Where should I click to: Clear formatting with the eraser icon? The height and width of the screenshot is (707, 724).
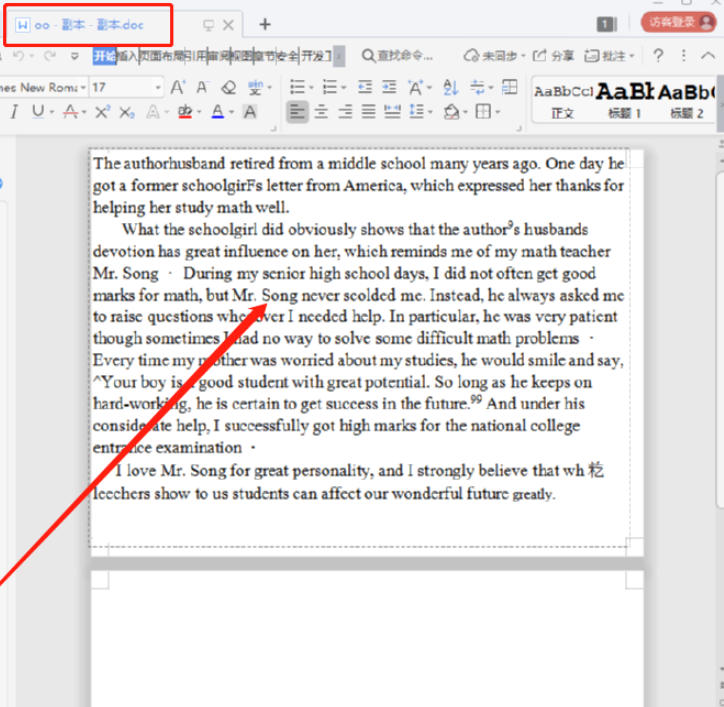(x=228, y=87)
